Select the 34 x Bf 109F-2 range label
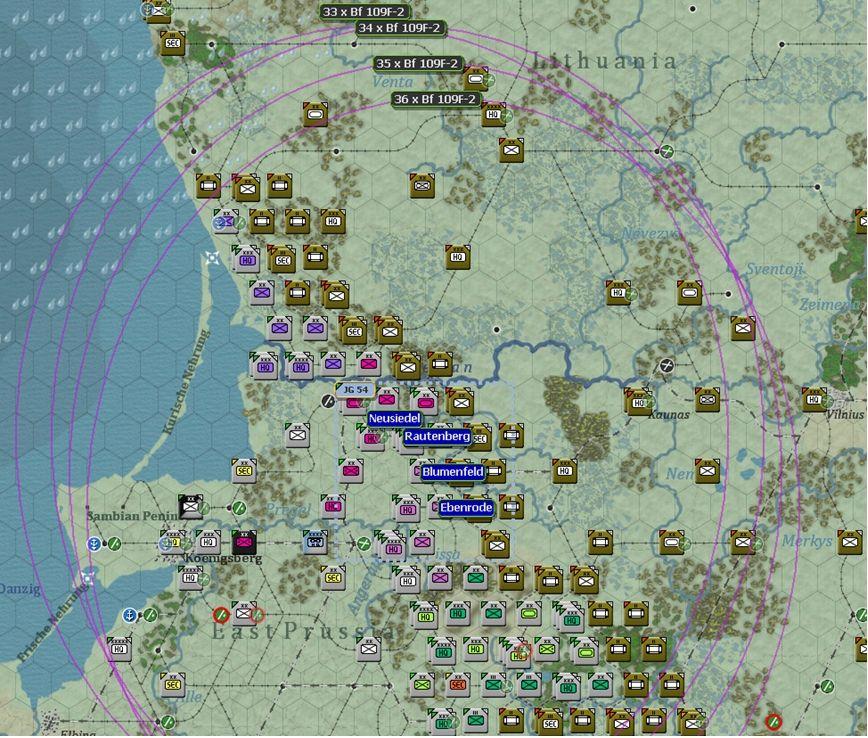 pos(399,28)
